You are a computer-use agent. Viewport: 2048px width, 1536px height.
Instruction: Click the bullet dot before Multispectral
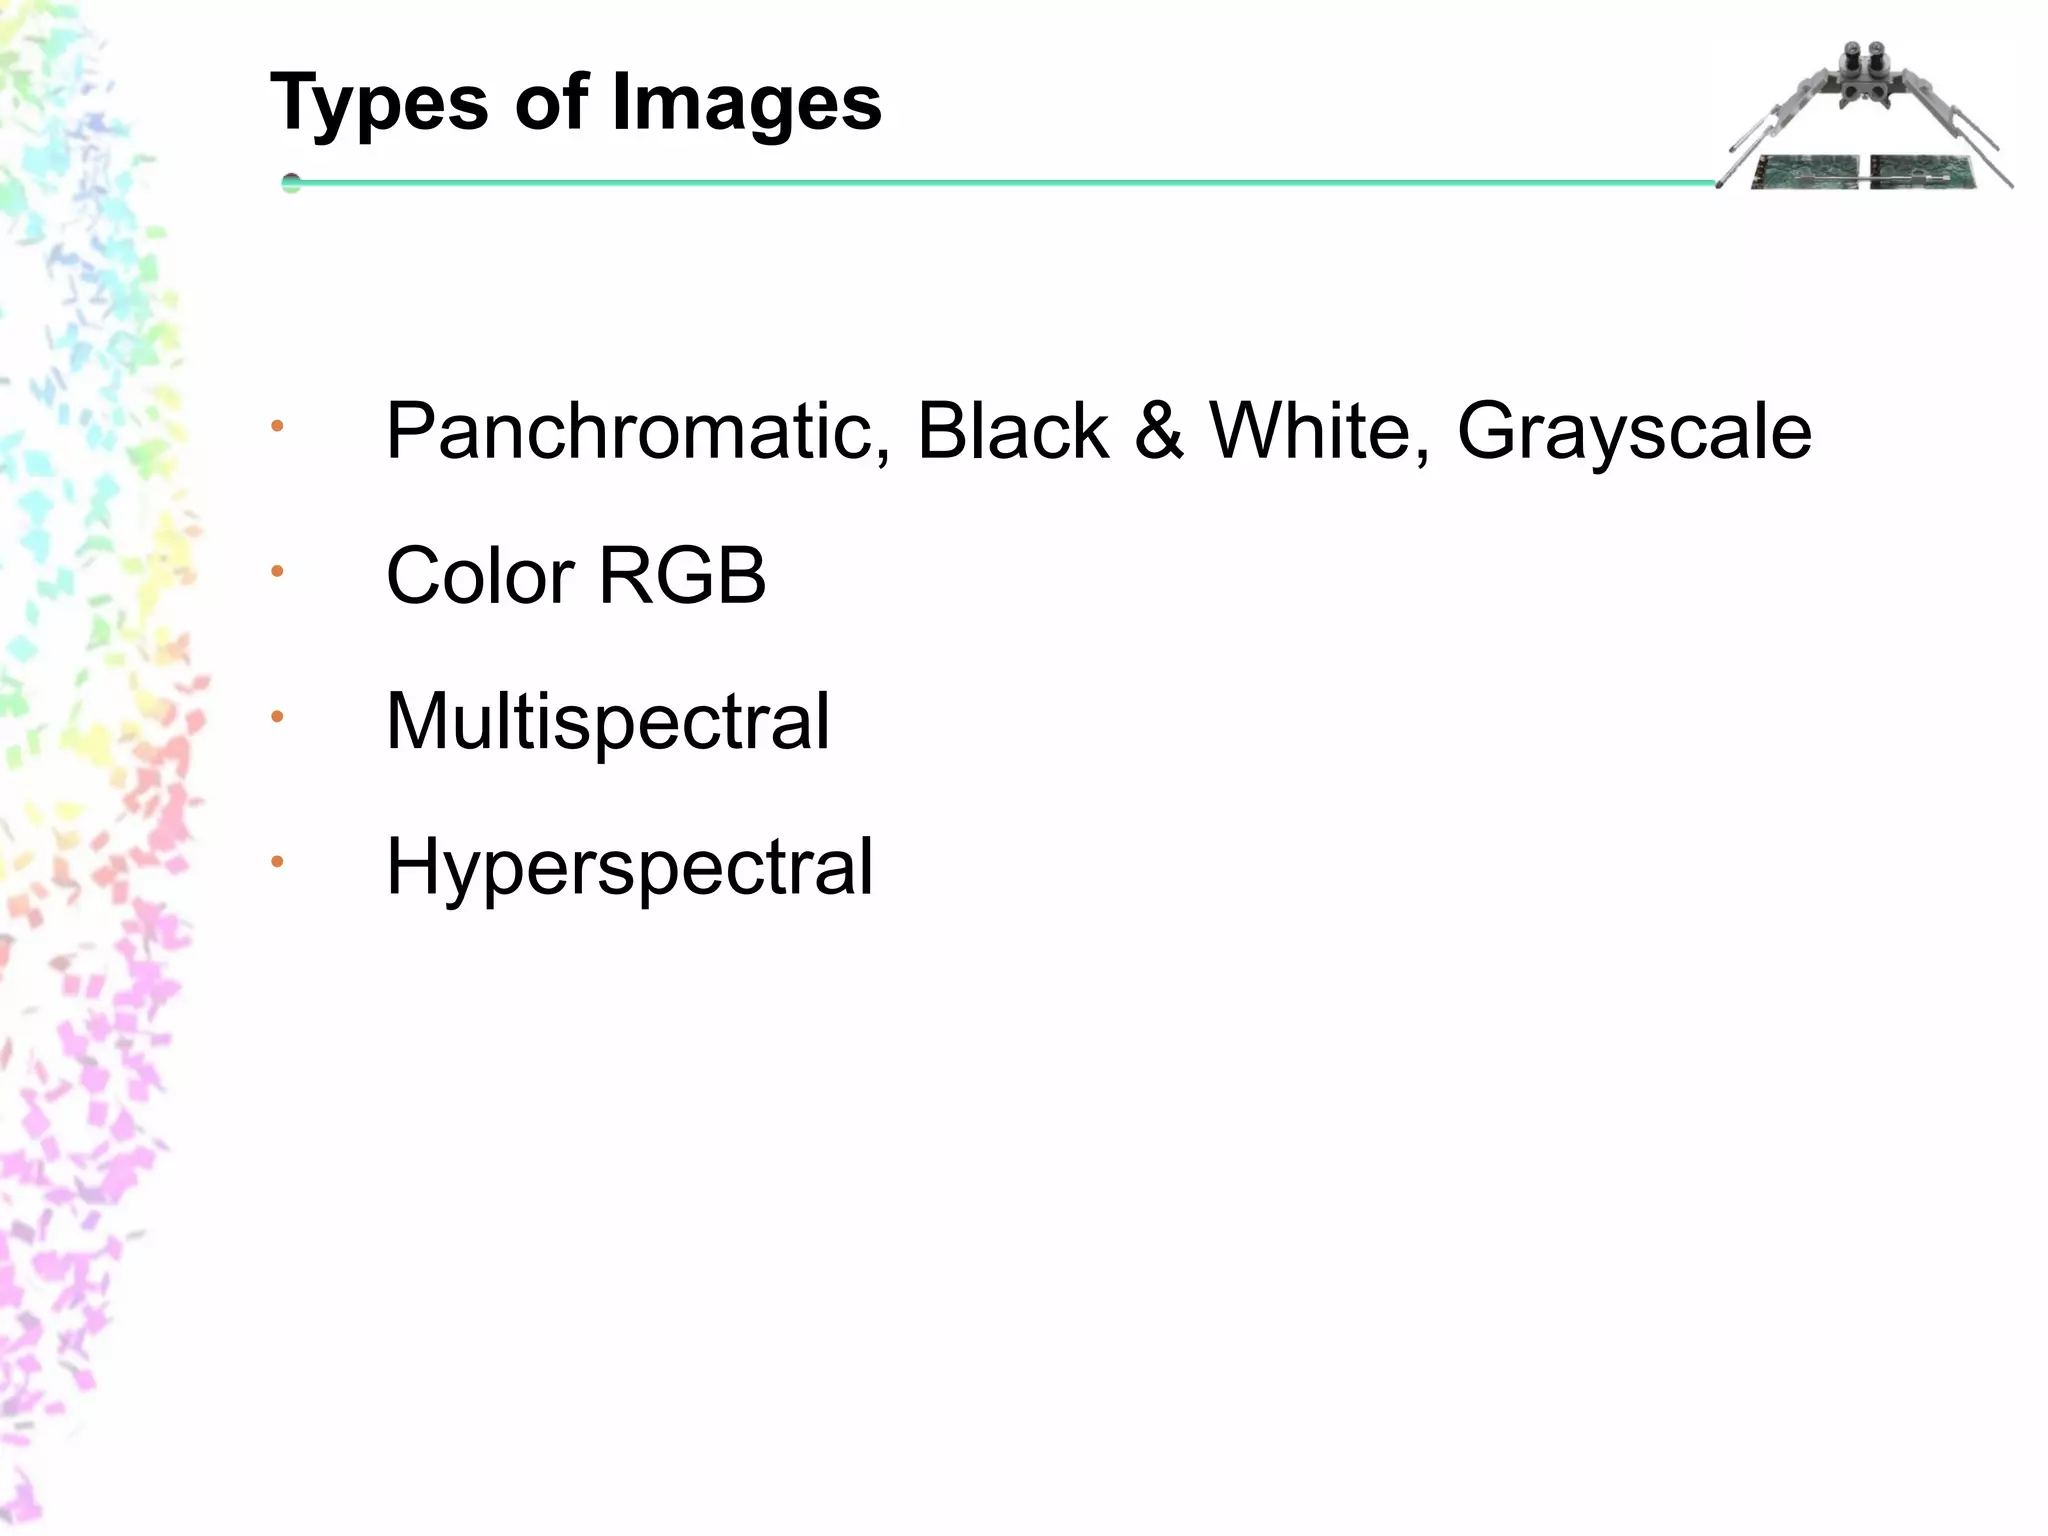(x=277, y=717)
